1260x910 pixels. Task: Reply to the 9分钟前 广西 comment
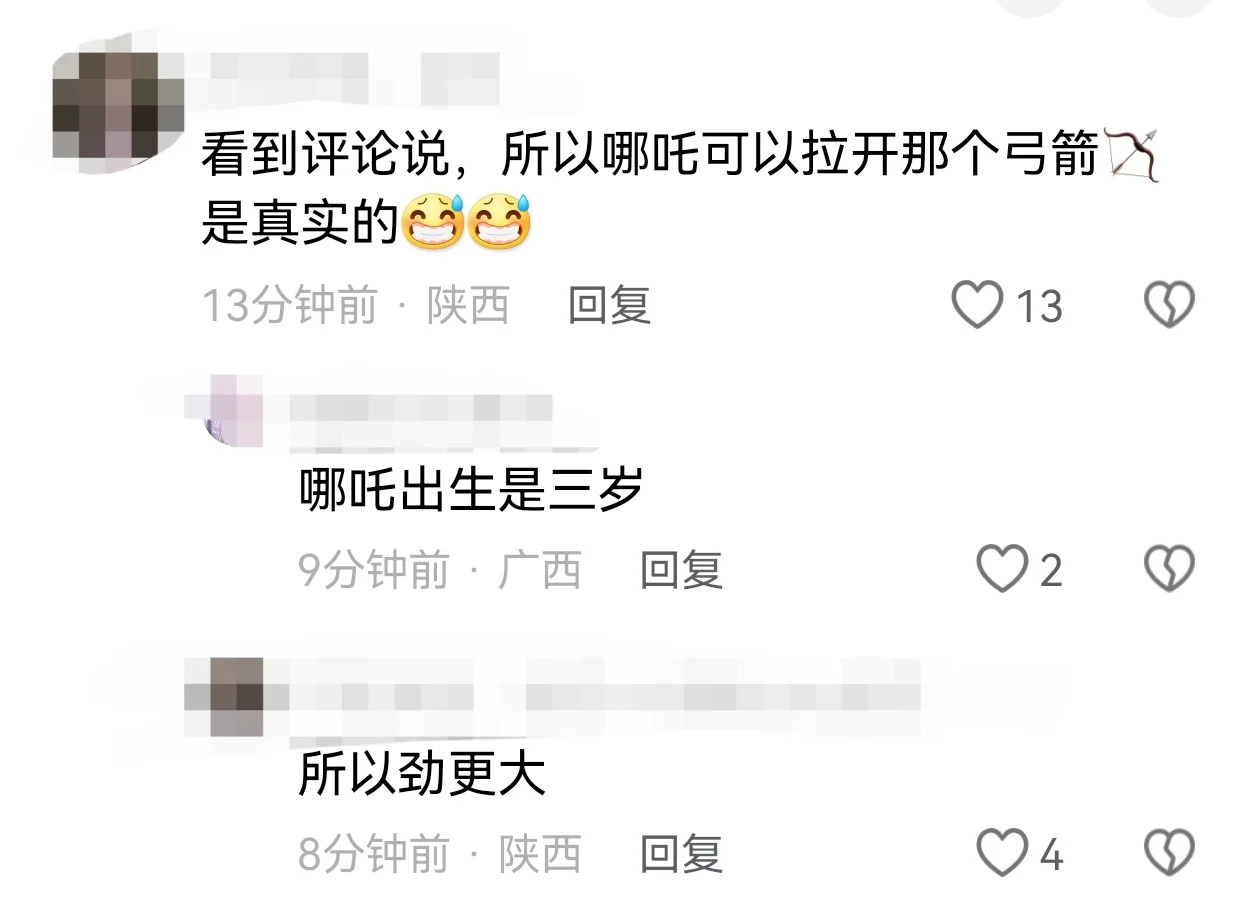pos(681,570)
